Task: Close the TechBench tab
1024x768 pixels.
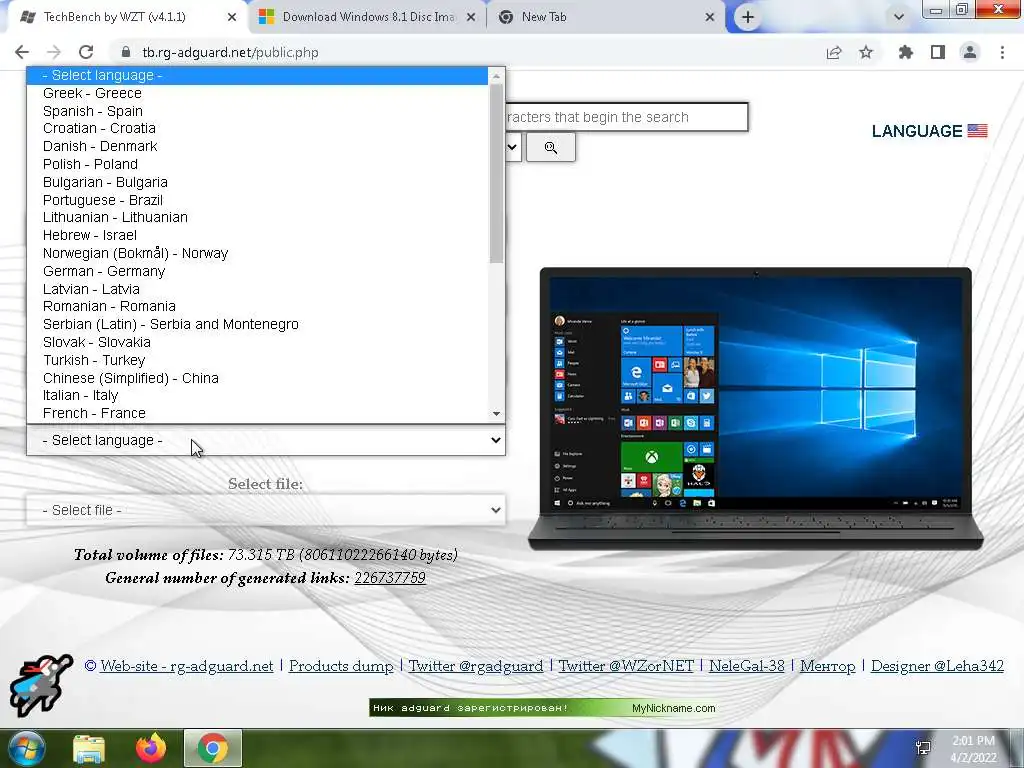Action: click(x=232, y=17)
